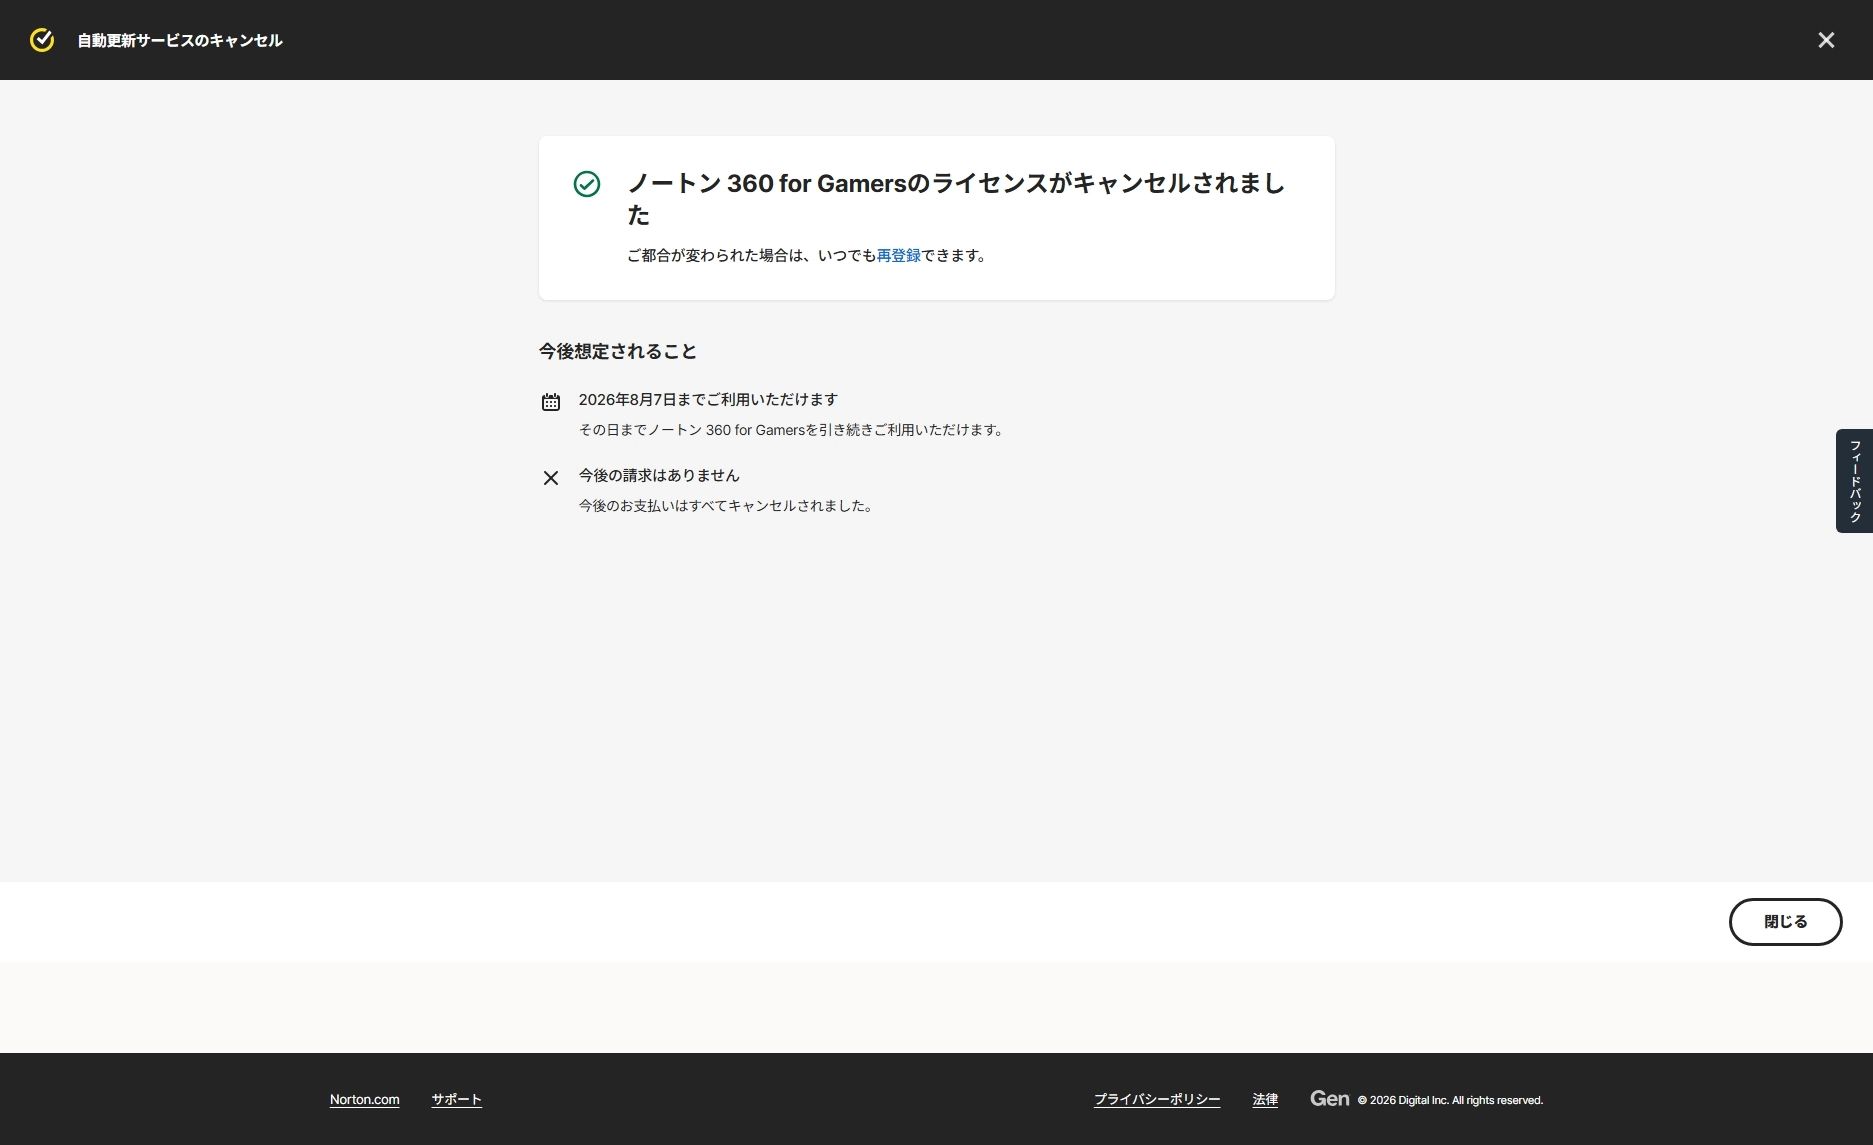This screenshot has height=1145, width=1873.
Task: Click the 今後想定されること heading
Action: pos(618,352)
